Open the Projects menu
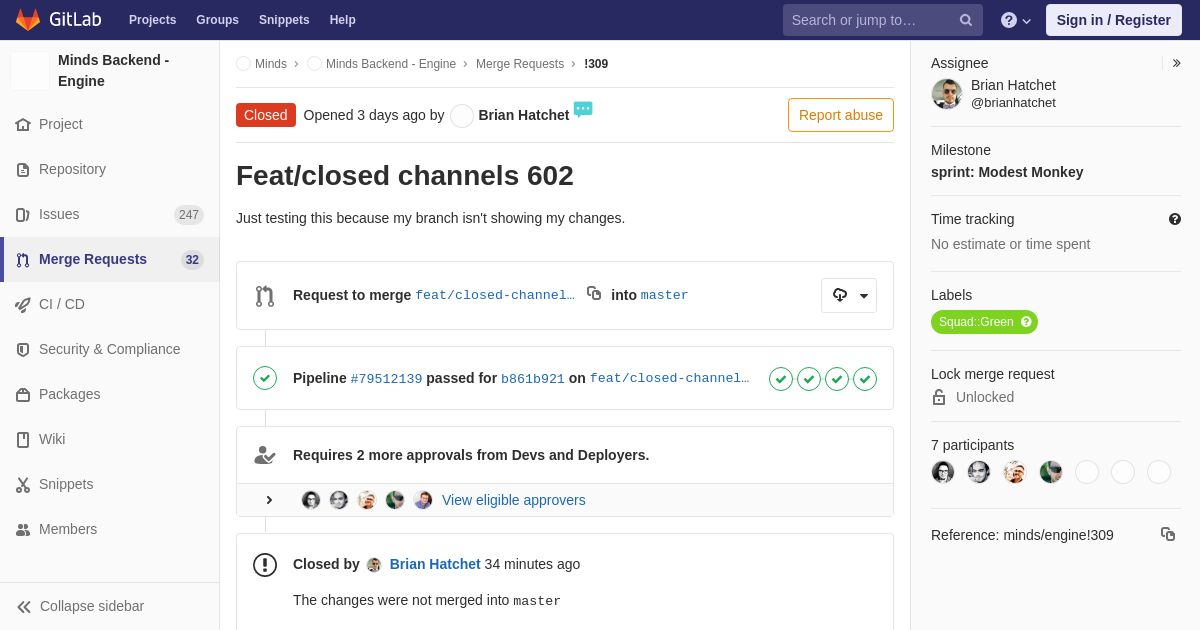The image size is (1200, 630). 152,20
